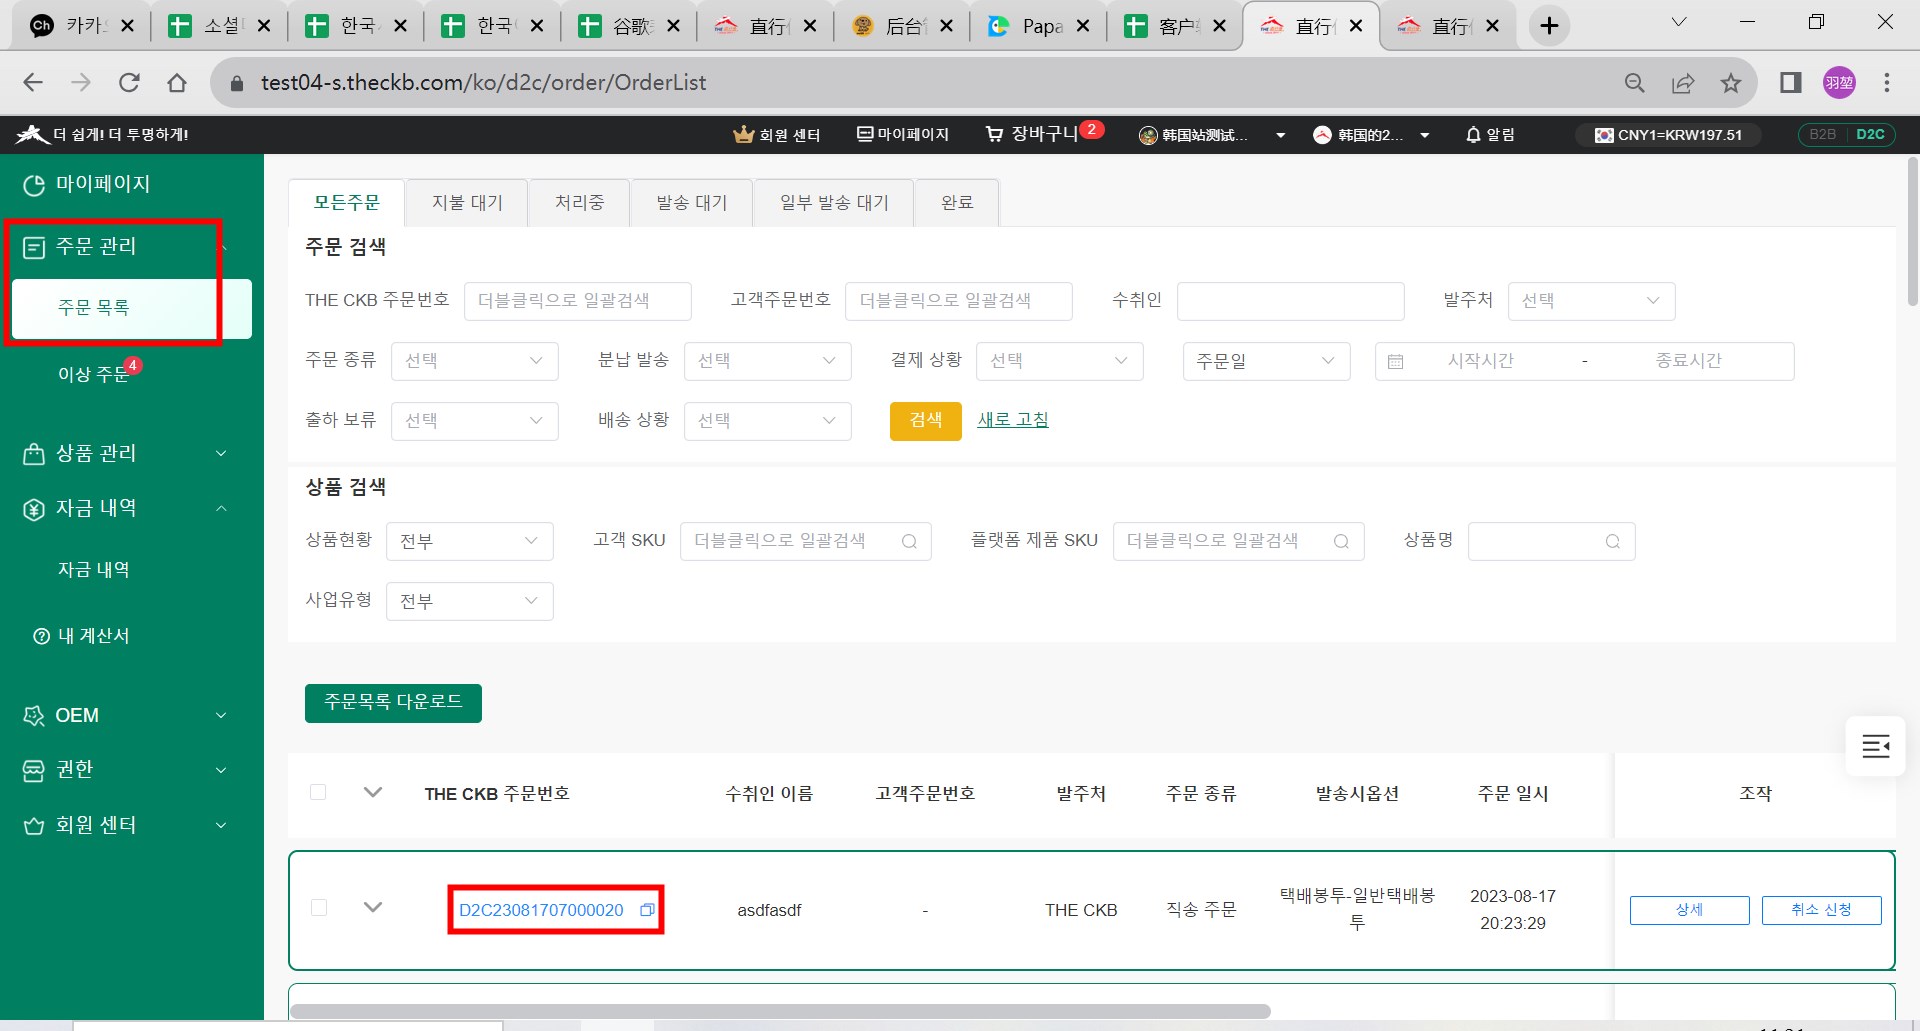Image resolution: width=1920 pixels, height=1031 pixels.
Task: Open the 결제 상황 dropdown
Action: [x=1059, y=361]
